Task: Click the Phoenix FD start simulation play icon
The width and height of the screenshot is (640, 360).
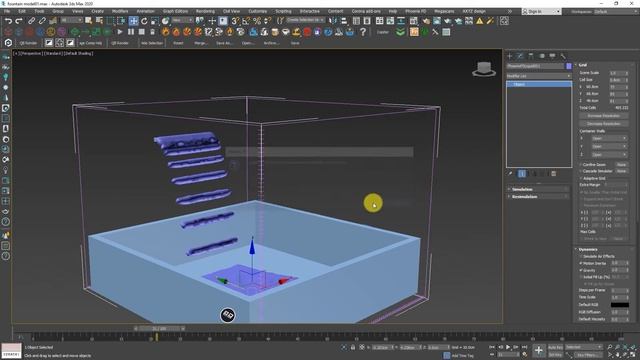Action: click(x=120, y=32)
